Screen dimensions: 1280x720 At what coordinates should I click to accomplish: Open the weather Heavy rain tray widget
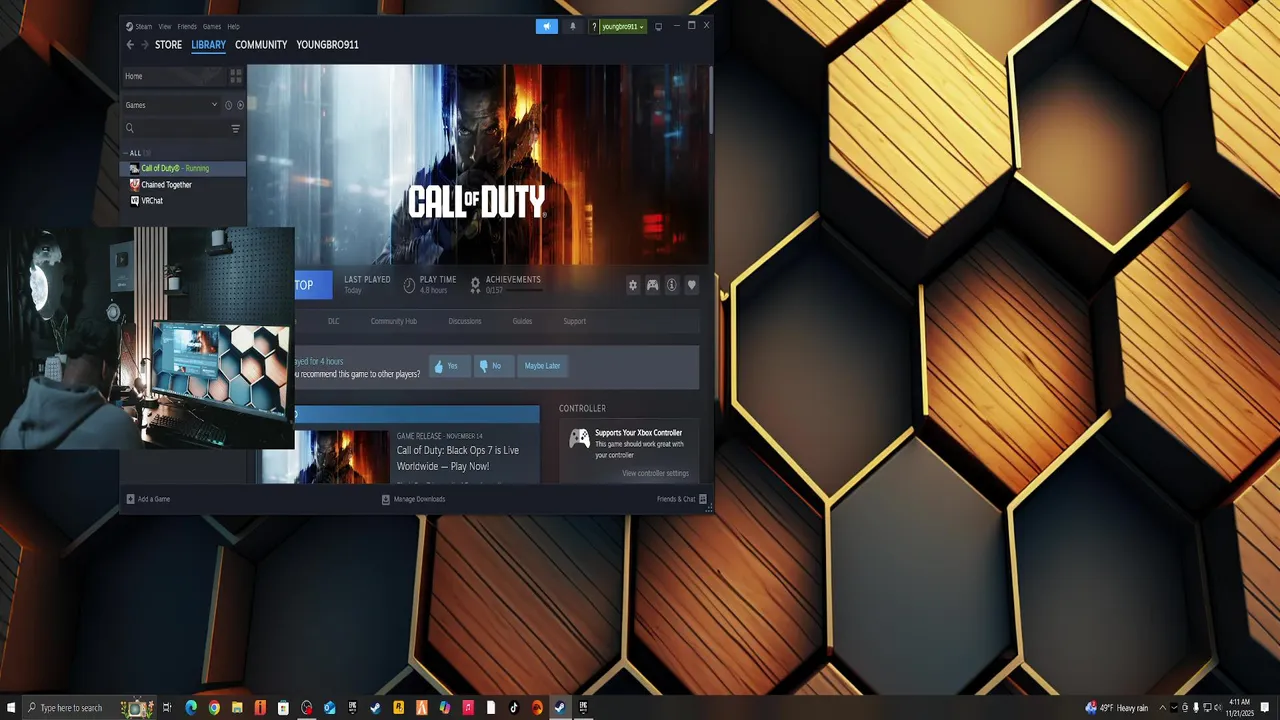tap(1117, 708)
